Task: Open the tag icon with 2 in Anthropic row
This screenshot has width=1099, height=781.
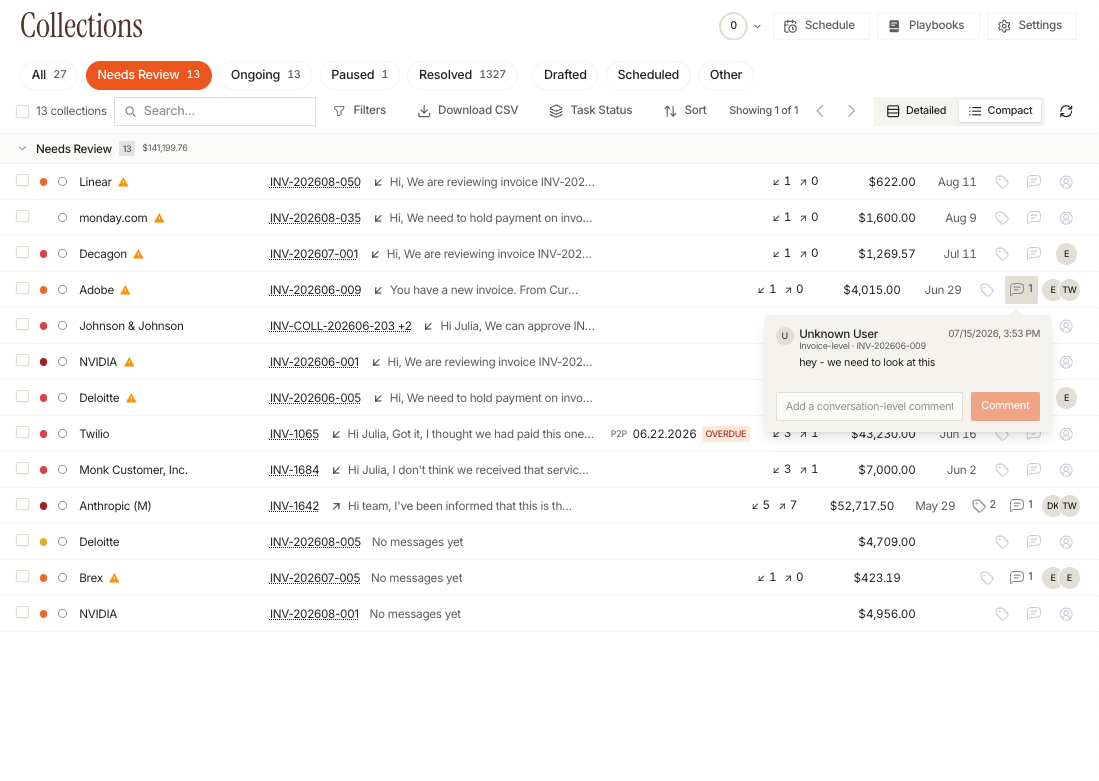Action: point(984,505)
